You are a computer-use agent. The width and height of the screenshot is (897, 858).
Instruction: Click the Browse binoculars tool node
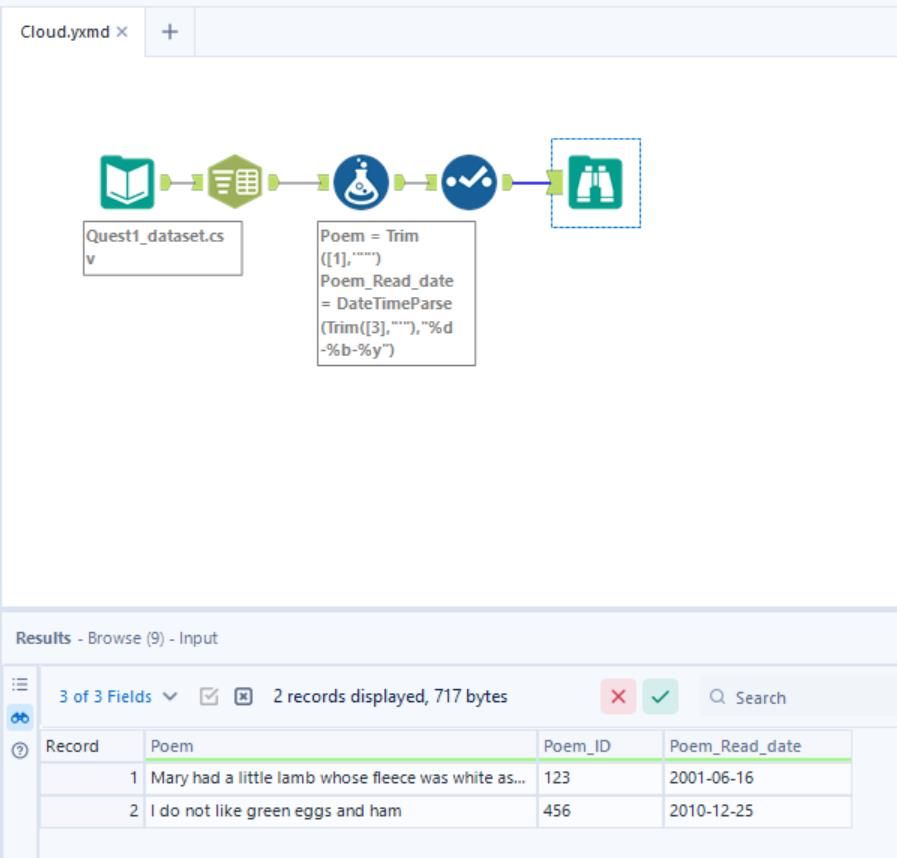595,183
